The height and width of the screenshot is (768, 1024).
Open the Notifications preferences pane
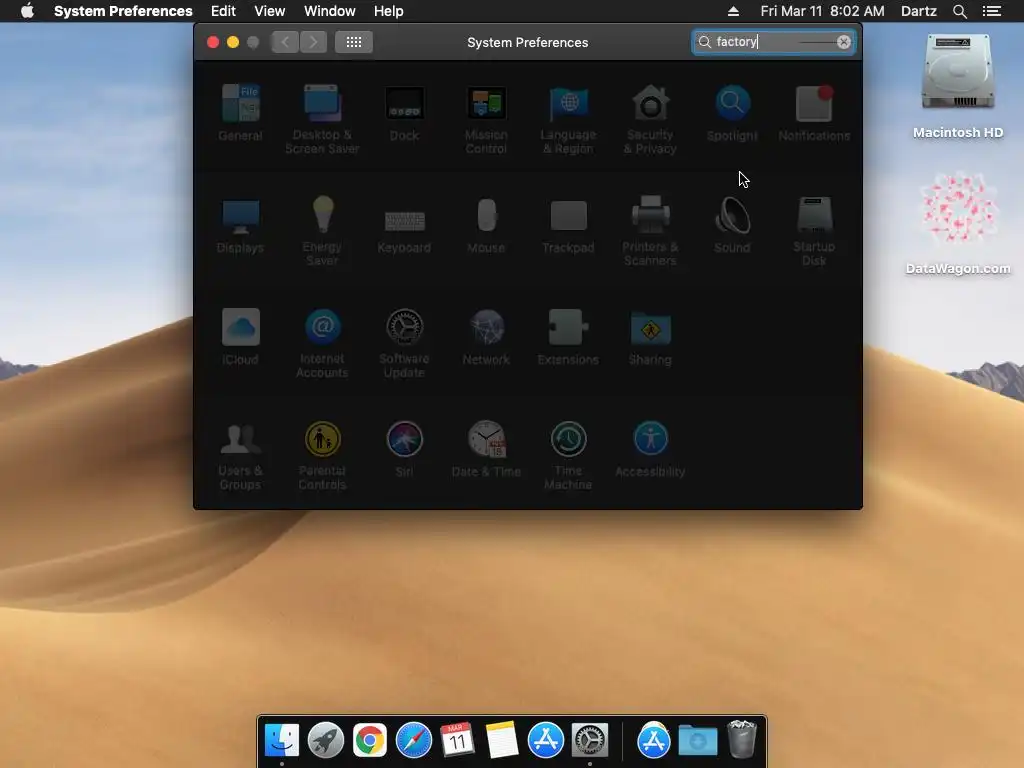click(814, 113)
